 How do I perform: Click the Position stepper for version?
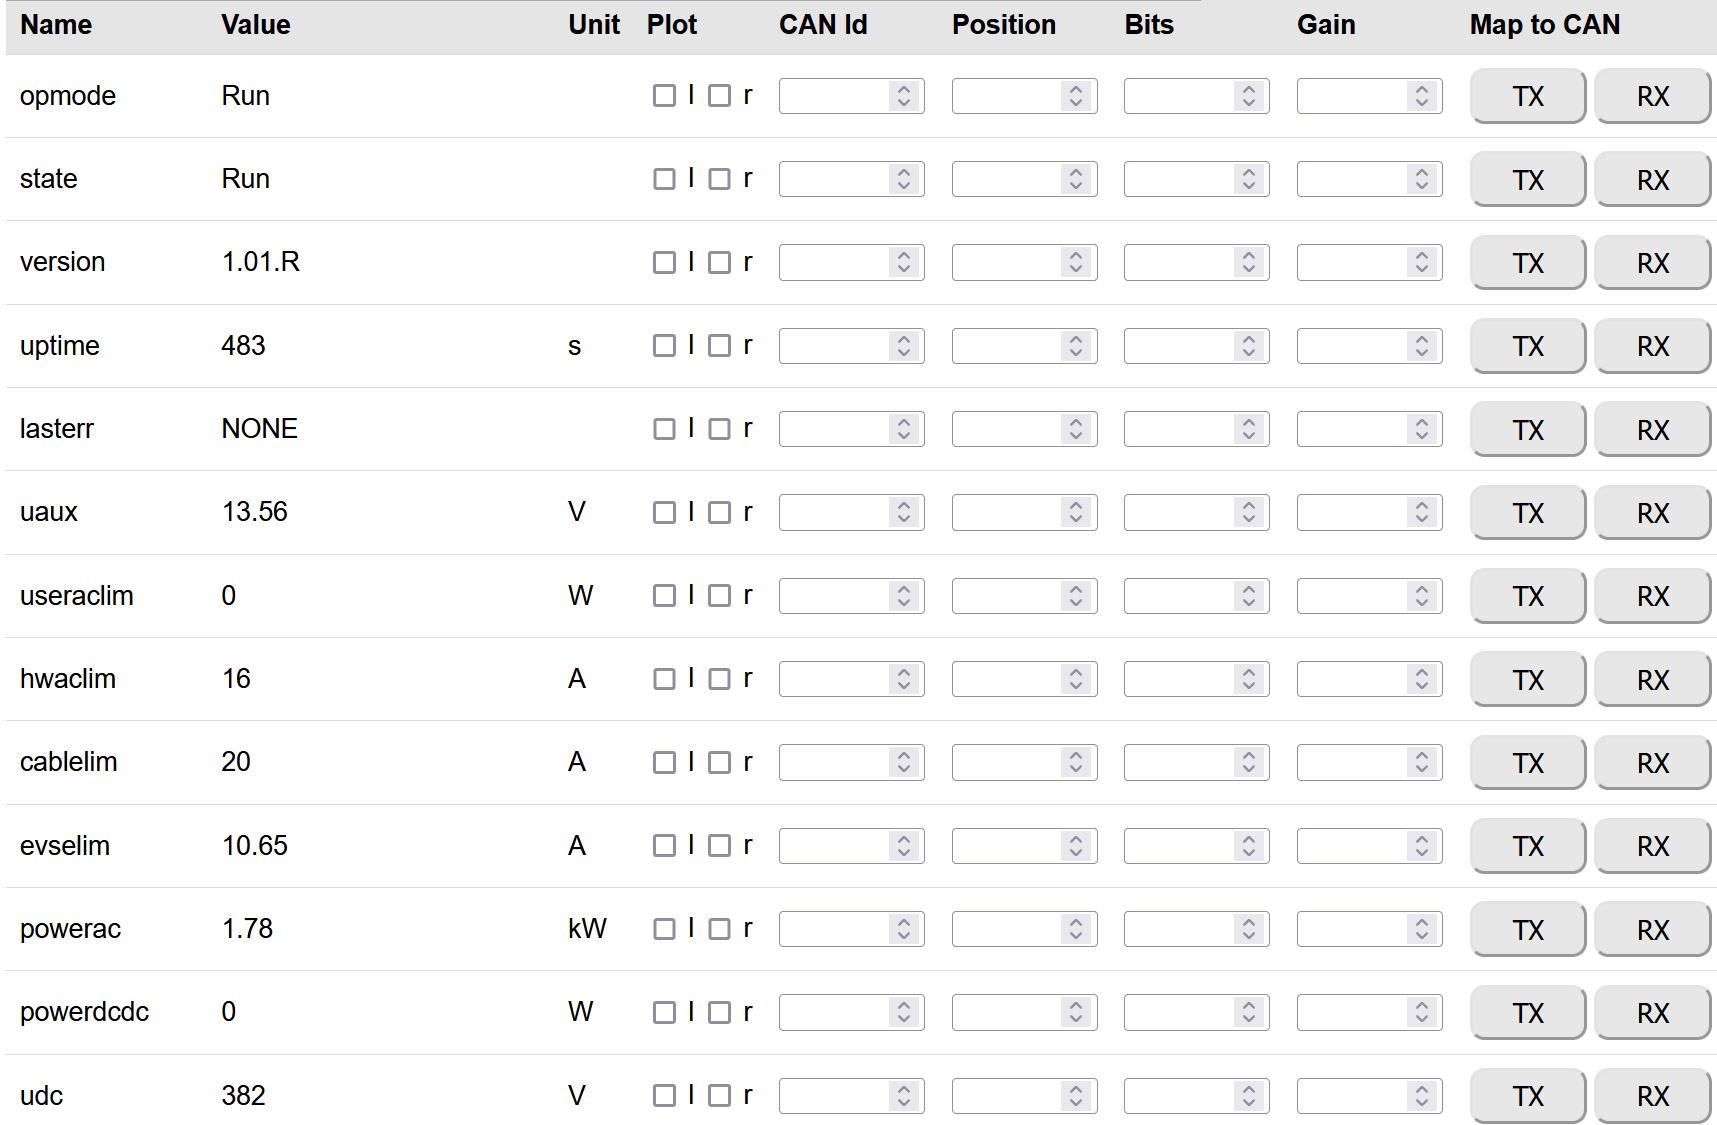click(1076, 263)
